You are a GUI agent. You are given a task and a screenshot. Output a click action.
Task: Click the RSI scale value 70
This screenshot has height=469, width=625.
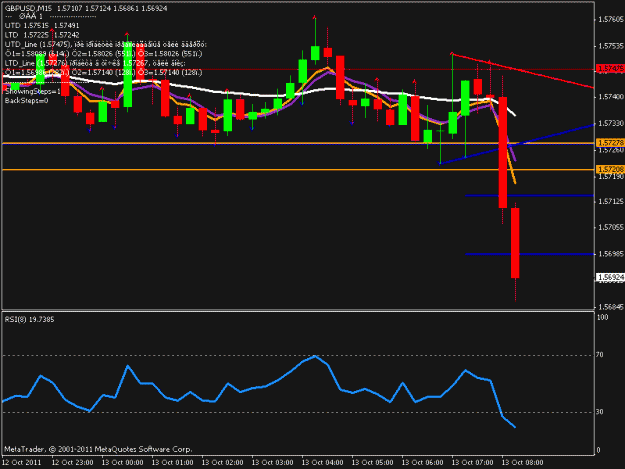600,355
